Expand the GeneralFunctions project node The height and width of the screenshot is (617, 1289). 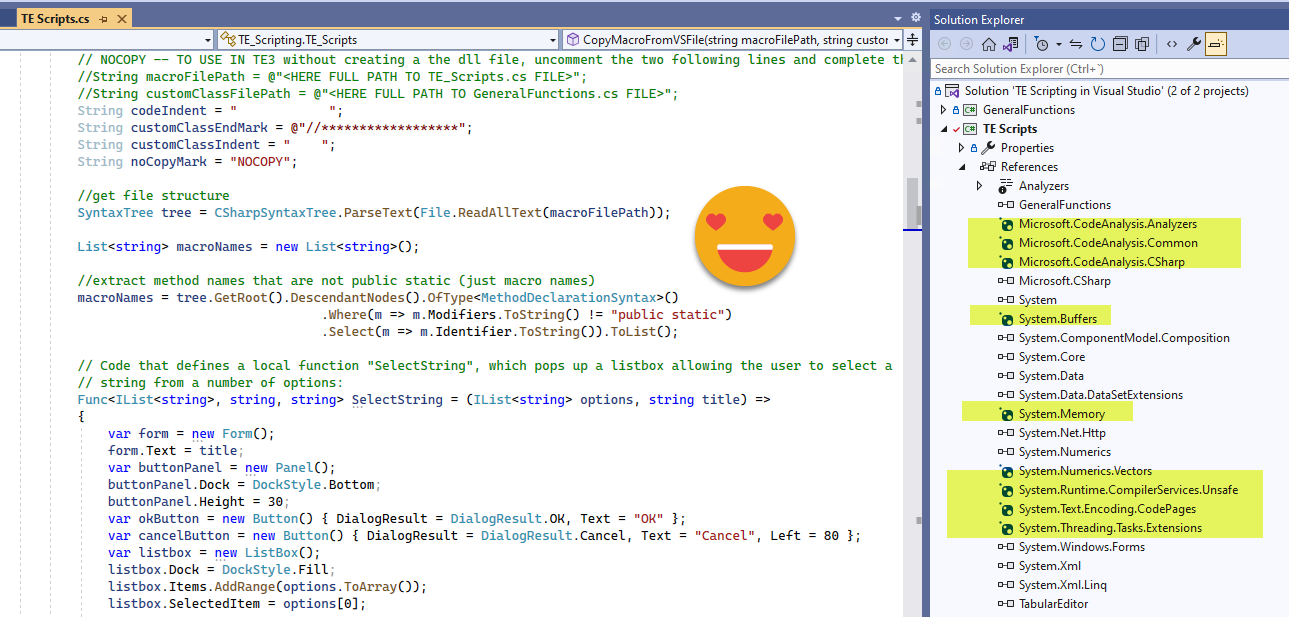[x=943, y=110]
